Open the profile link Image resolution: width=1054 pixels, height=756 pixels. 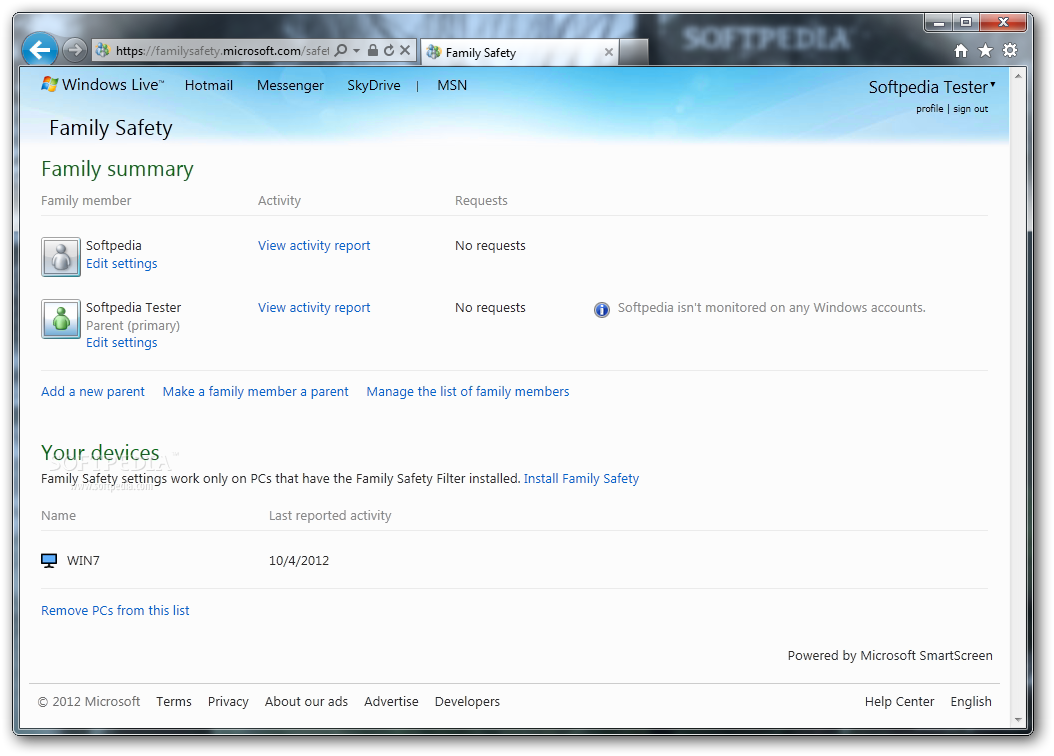click(929, 108)
